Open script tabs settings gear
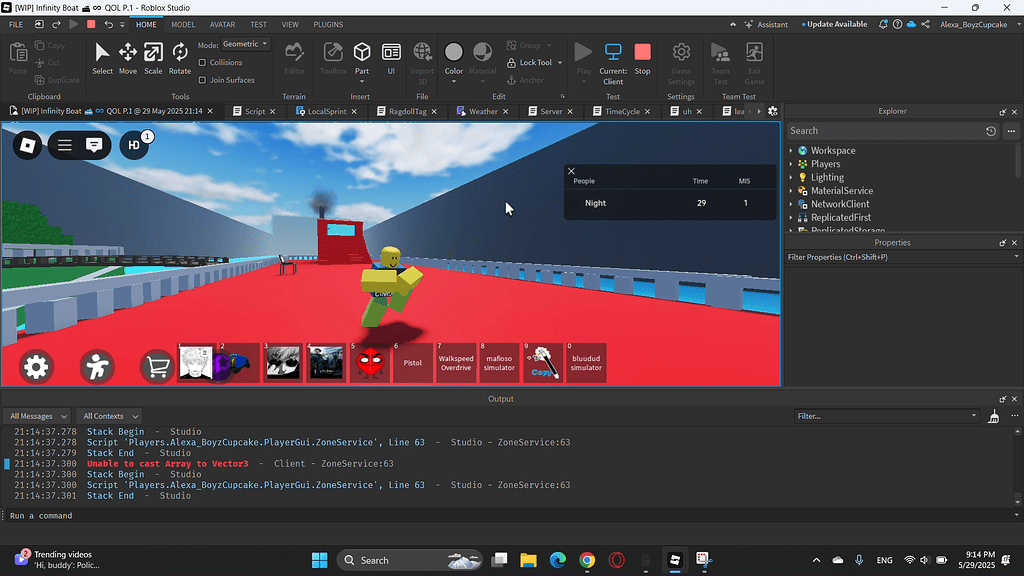The width and height of the screenshot is (1024, 576). [x=773, y=111]
